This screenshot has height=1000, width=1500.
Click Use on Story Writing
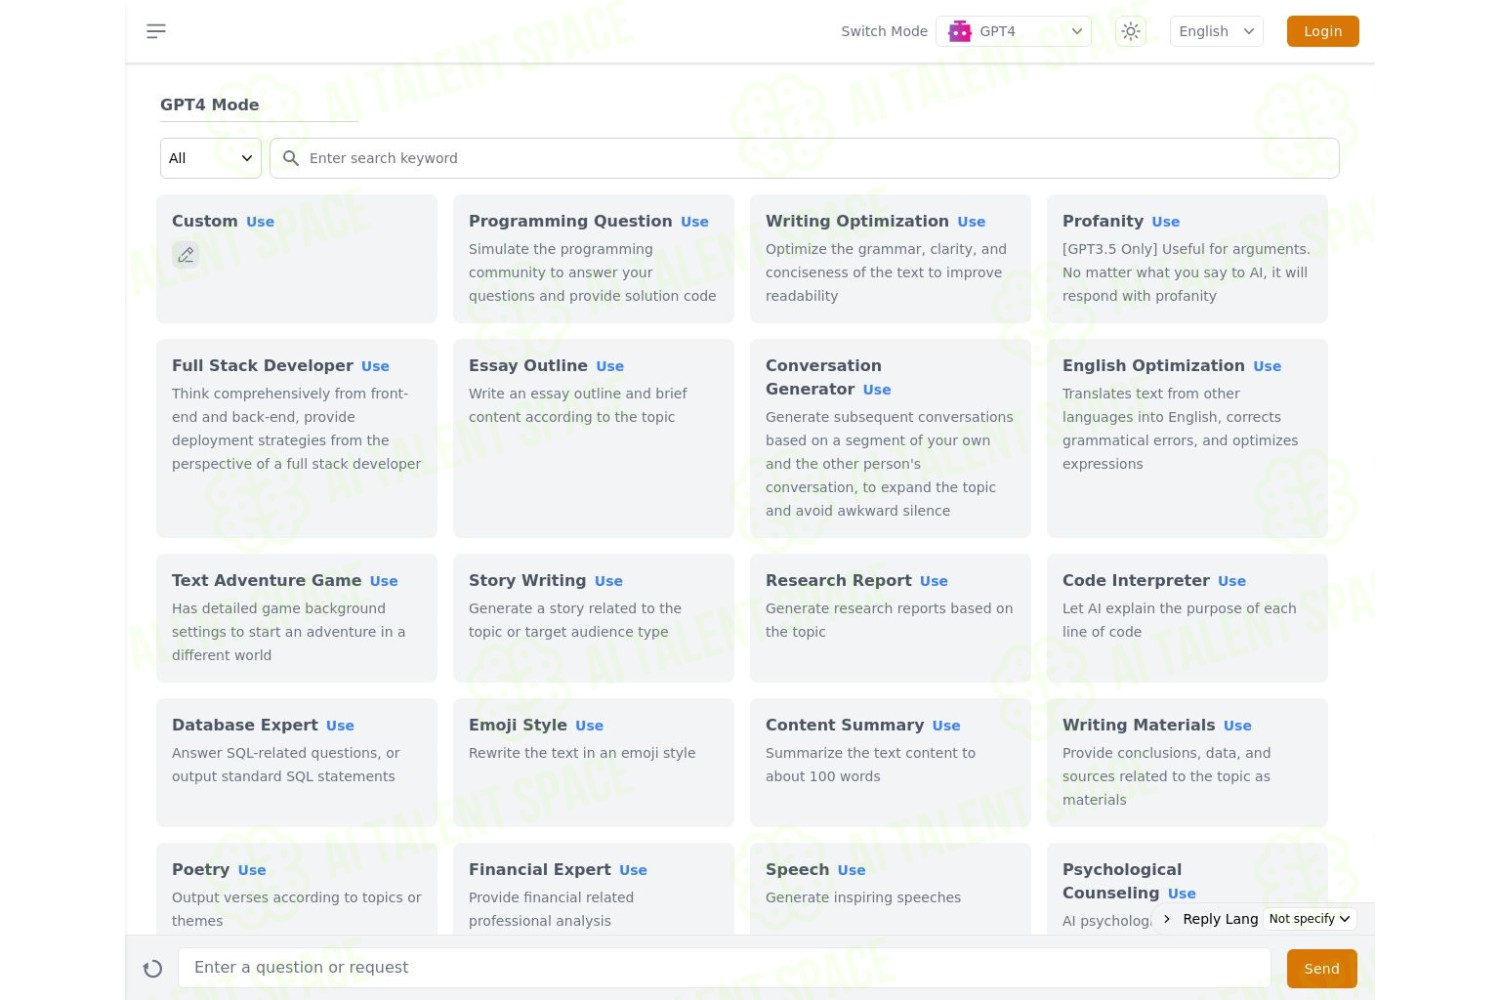[609, 581]
